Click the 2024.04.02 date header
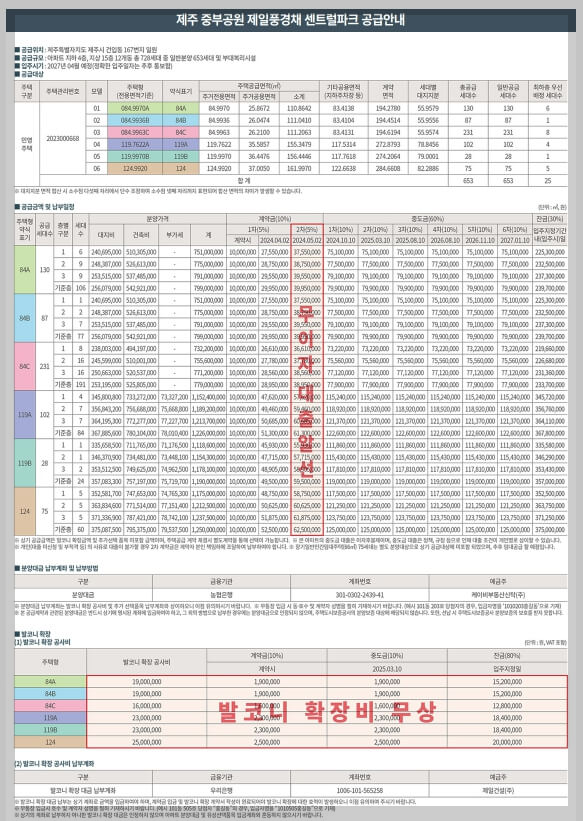This screenshot has height=821, width=583. pyautogui.click(x=274, y=240)
